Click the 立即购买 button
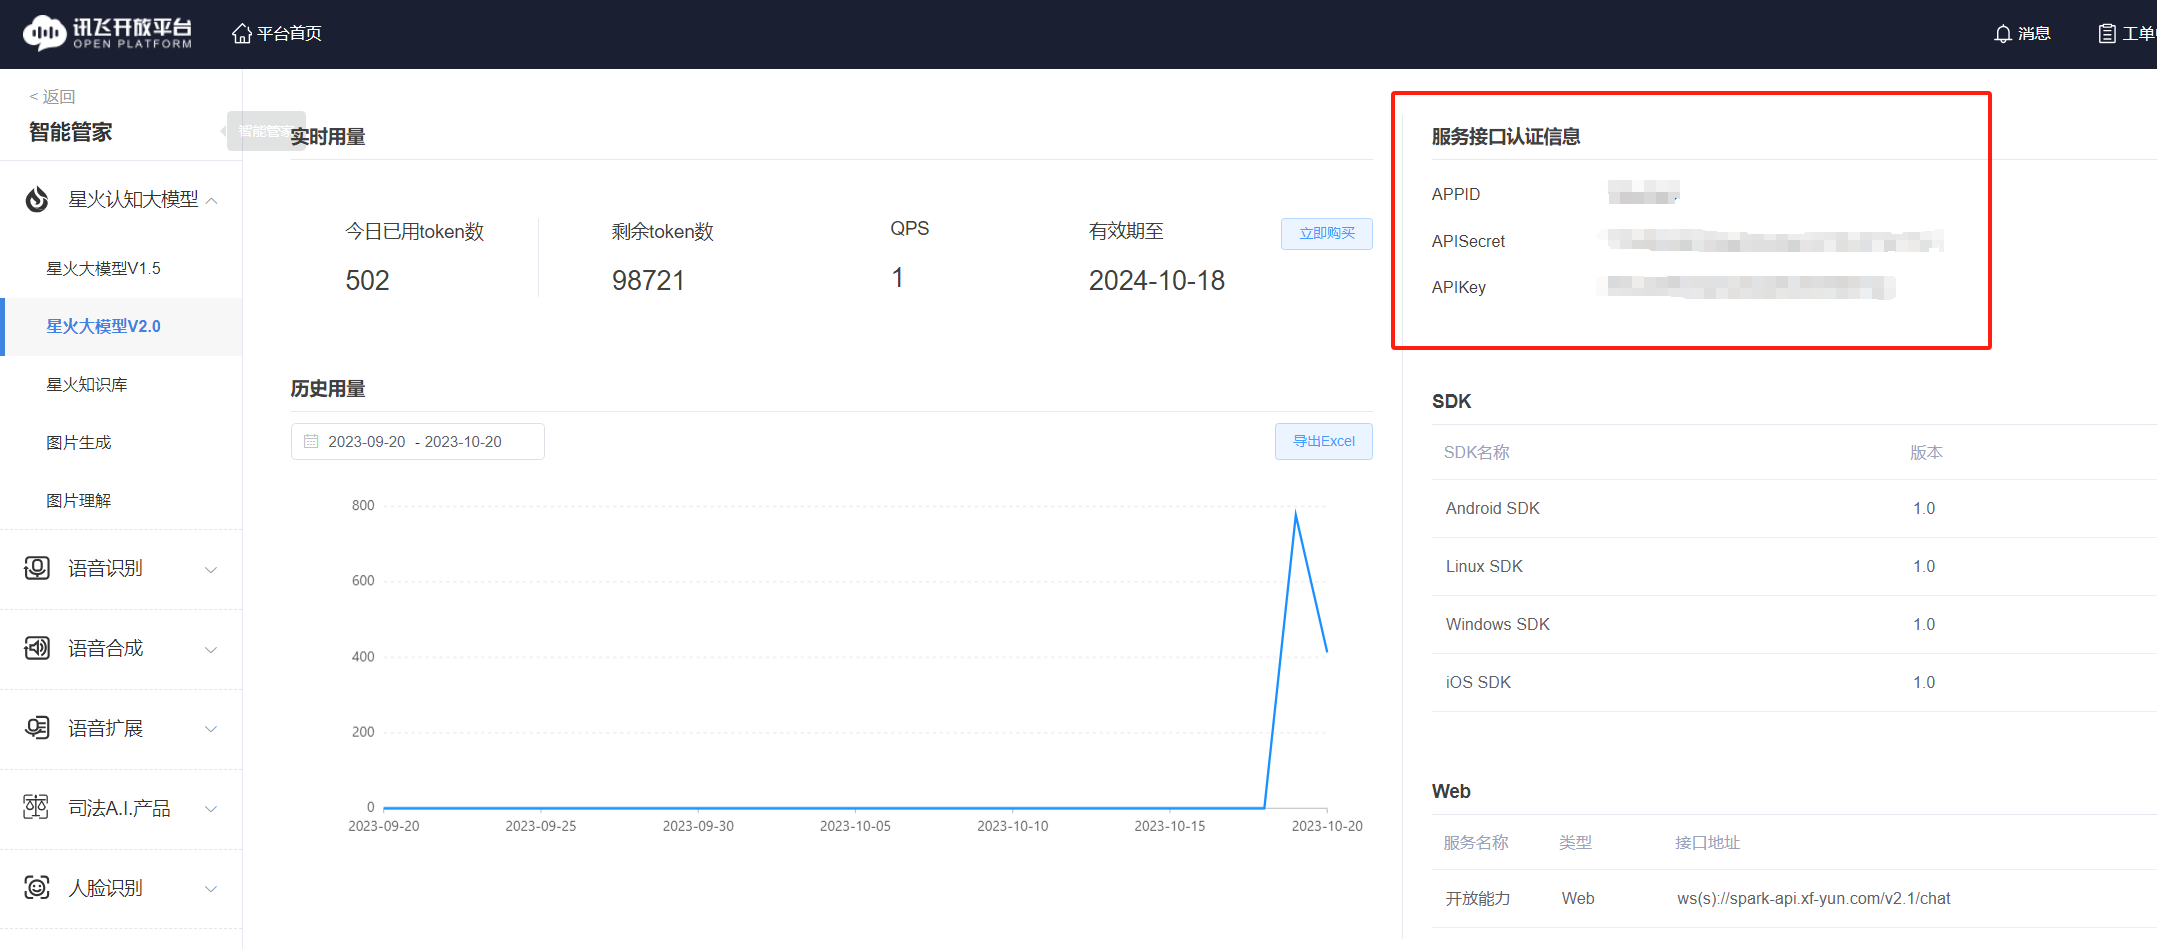Screen dimensions: 2157x949 click(1326, 233)
